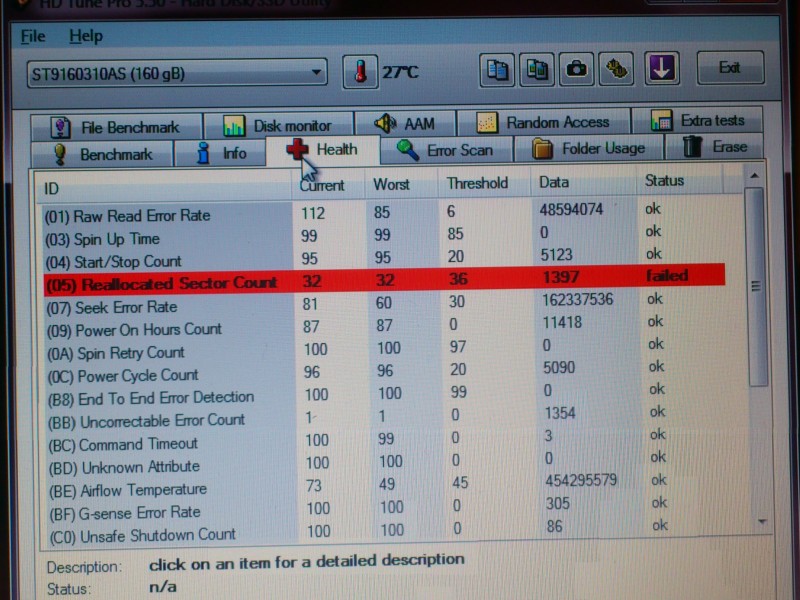Image resolution: width=800 pixels, height=600 pixels.
Task: Click the scrollbar up arrow
Action: pyautogui.click(x=755, y=176)
